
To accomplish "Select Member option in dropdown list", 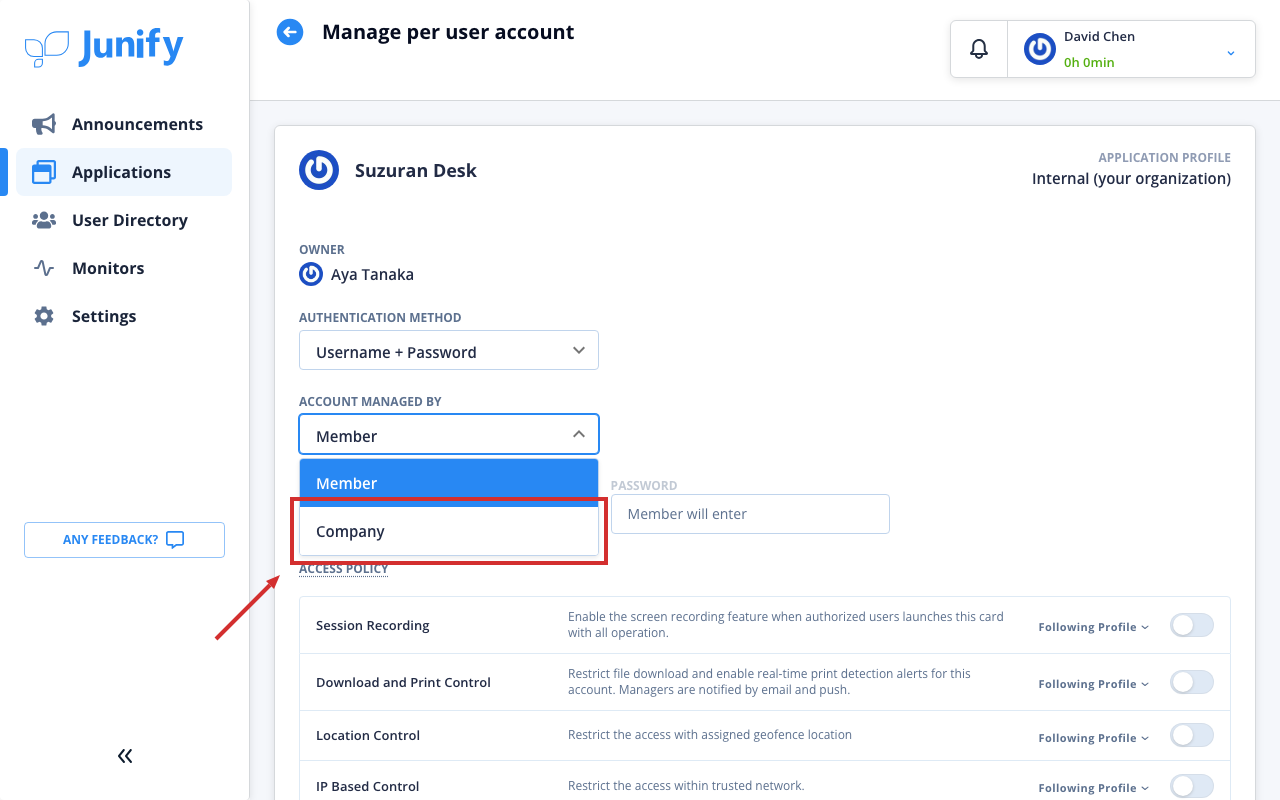I will pyautogui.click(x=449, y=483).
